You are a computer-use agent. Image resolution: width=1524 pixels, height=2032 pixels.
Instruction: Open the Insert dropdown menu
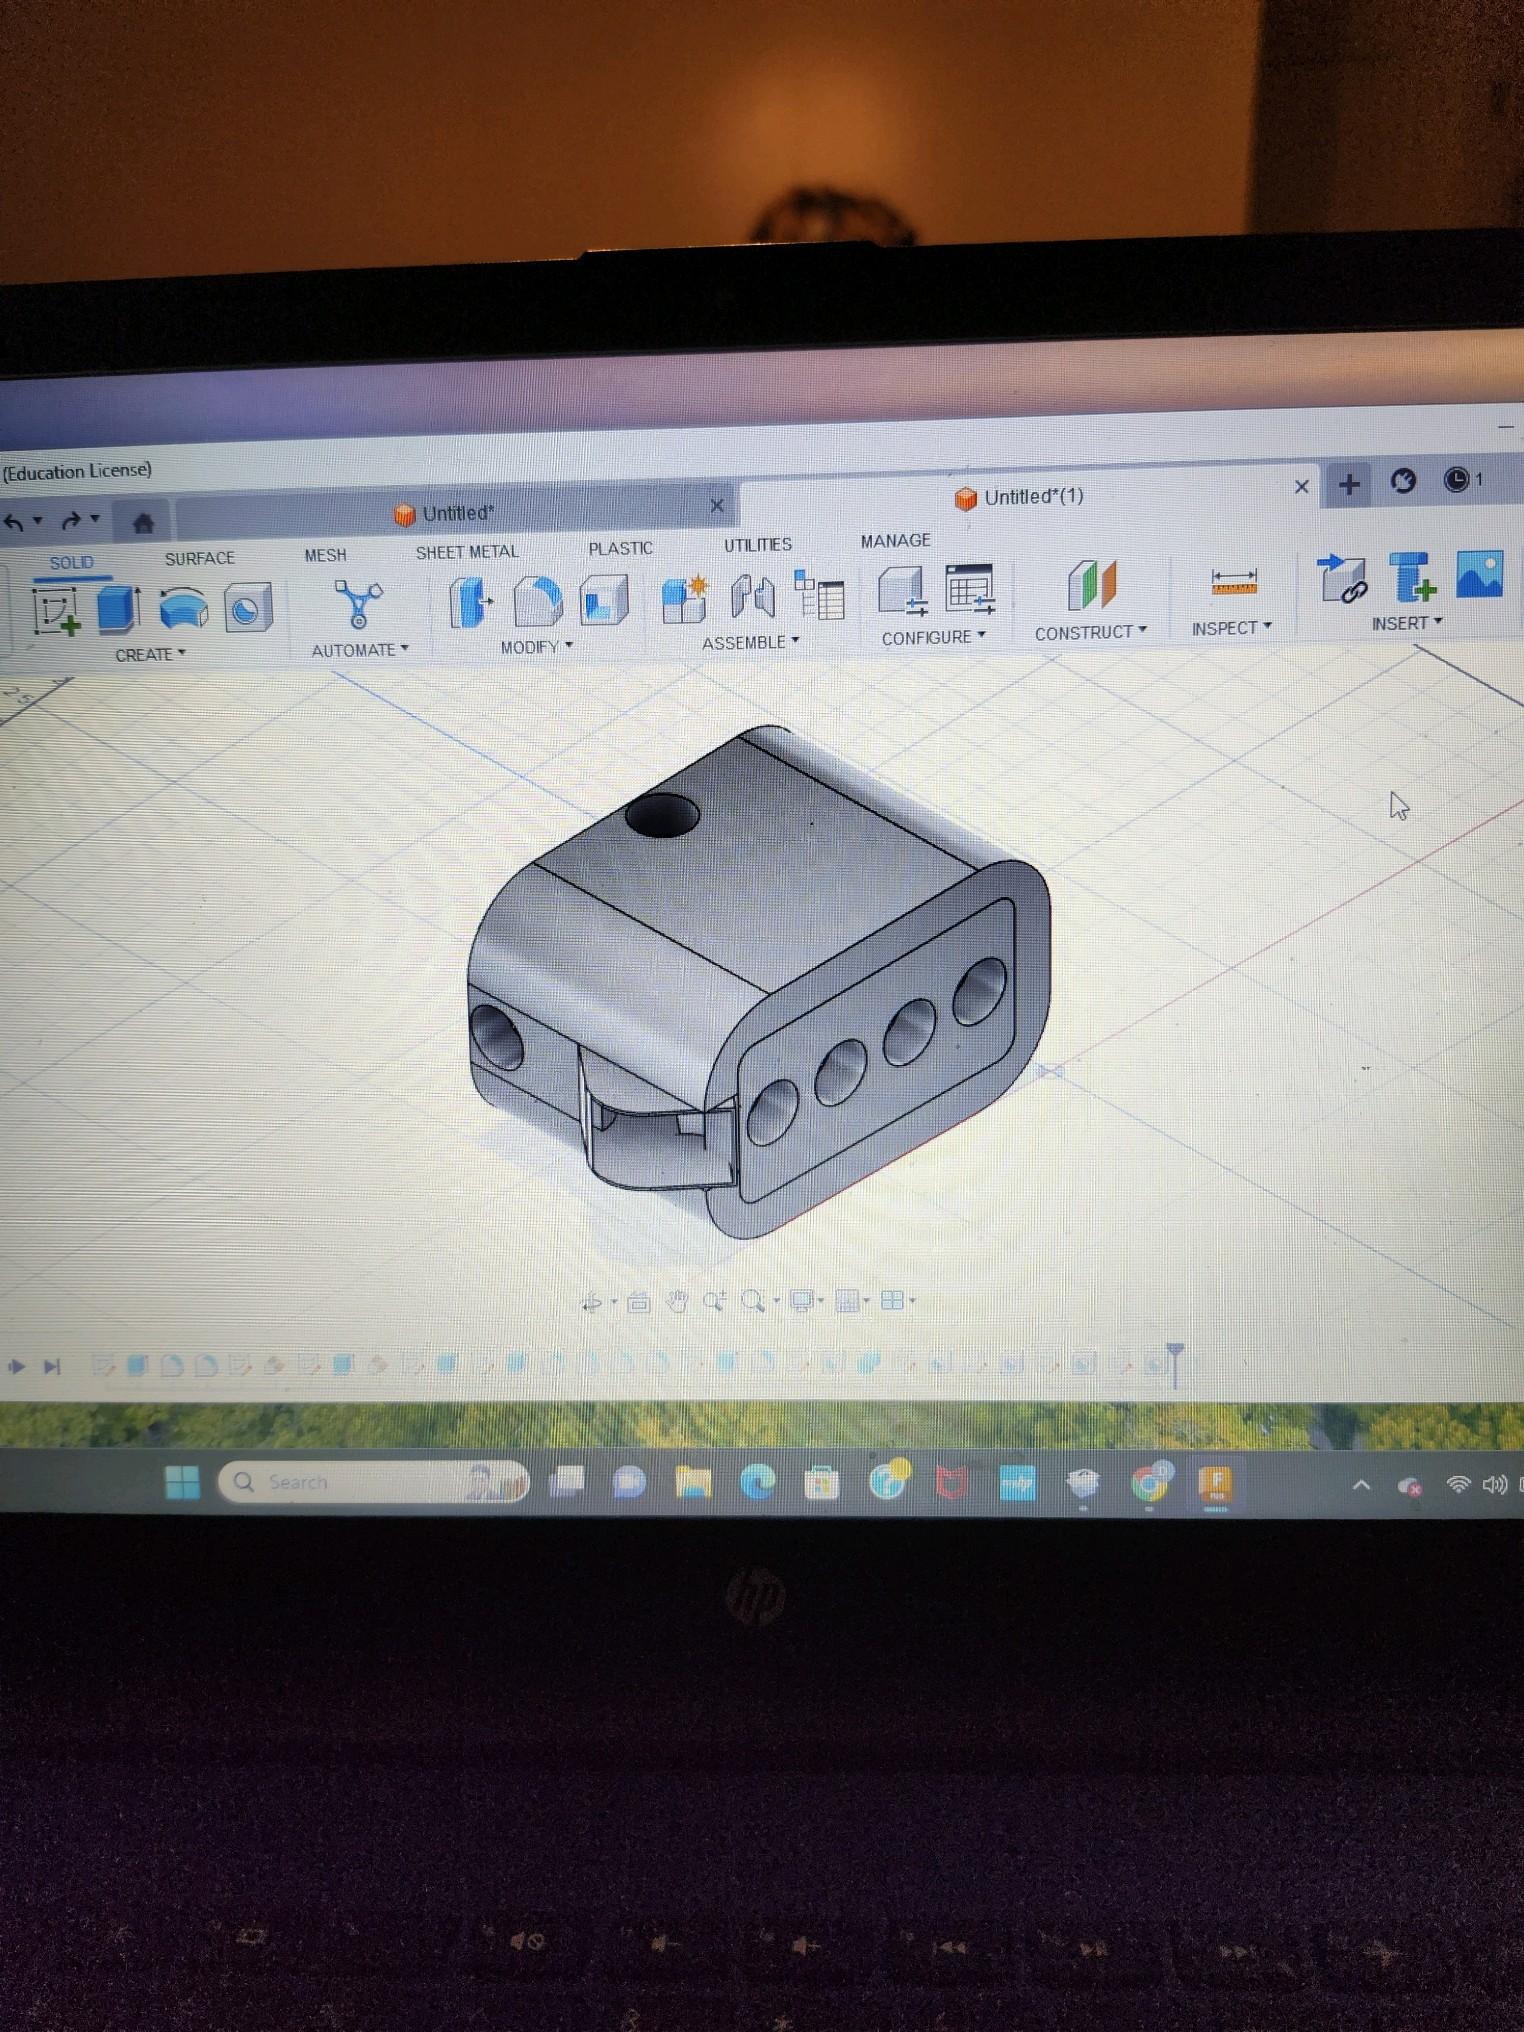point(1407,623)
